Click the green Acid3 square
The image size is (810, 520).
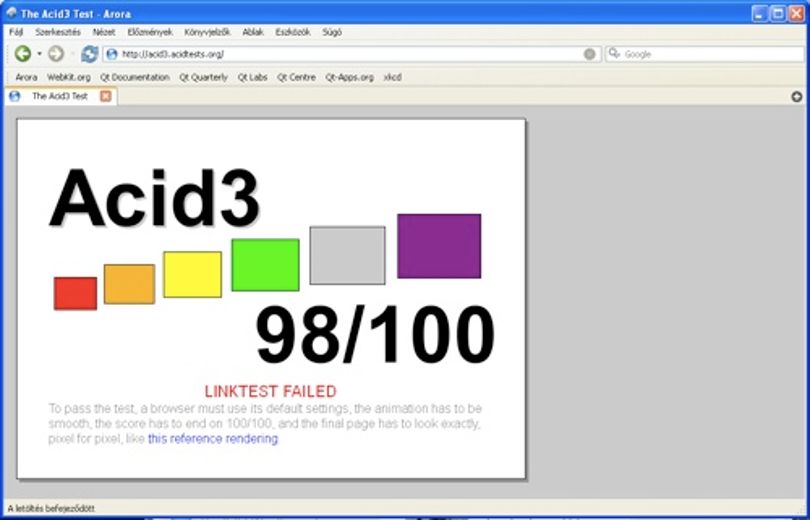coord(266,265)
